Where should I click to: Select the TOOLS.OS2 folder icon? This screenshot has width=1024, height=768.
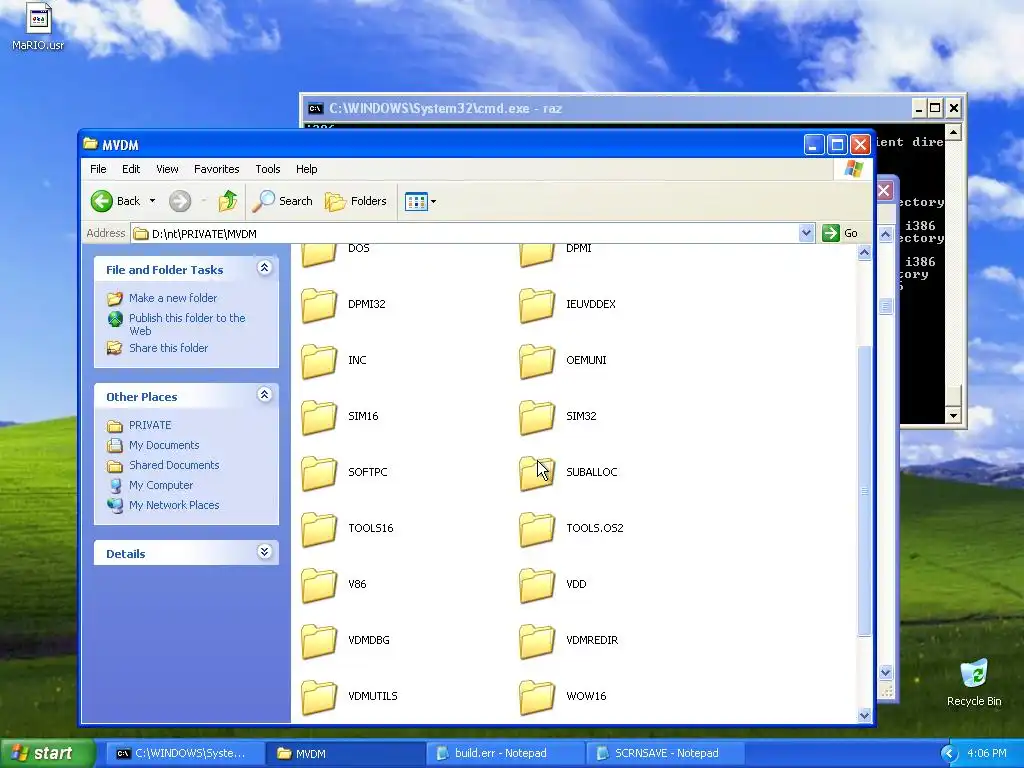click(537, 529)
